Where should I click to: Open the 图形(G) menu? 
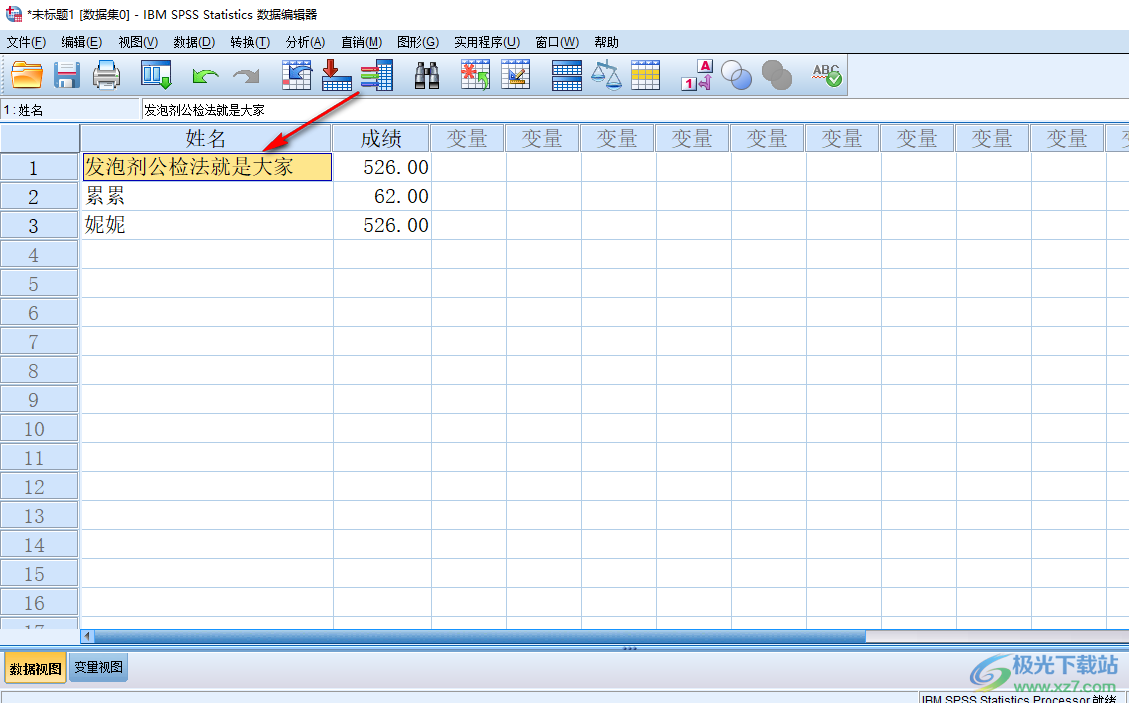tap(418, 42)
